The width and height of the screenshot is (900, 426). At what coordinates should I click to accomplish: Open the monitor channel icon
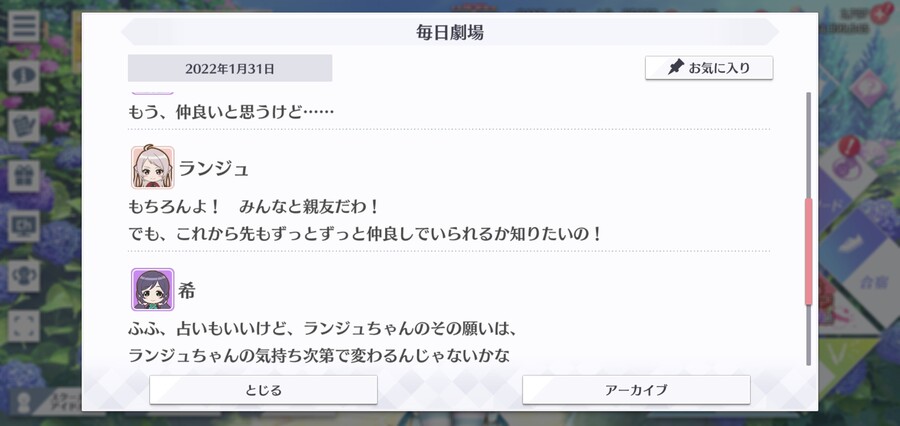[x=24, y=226]
